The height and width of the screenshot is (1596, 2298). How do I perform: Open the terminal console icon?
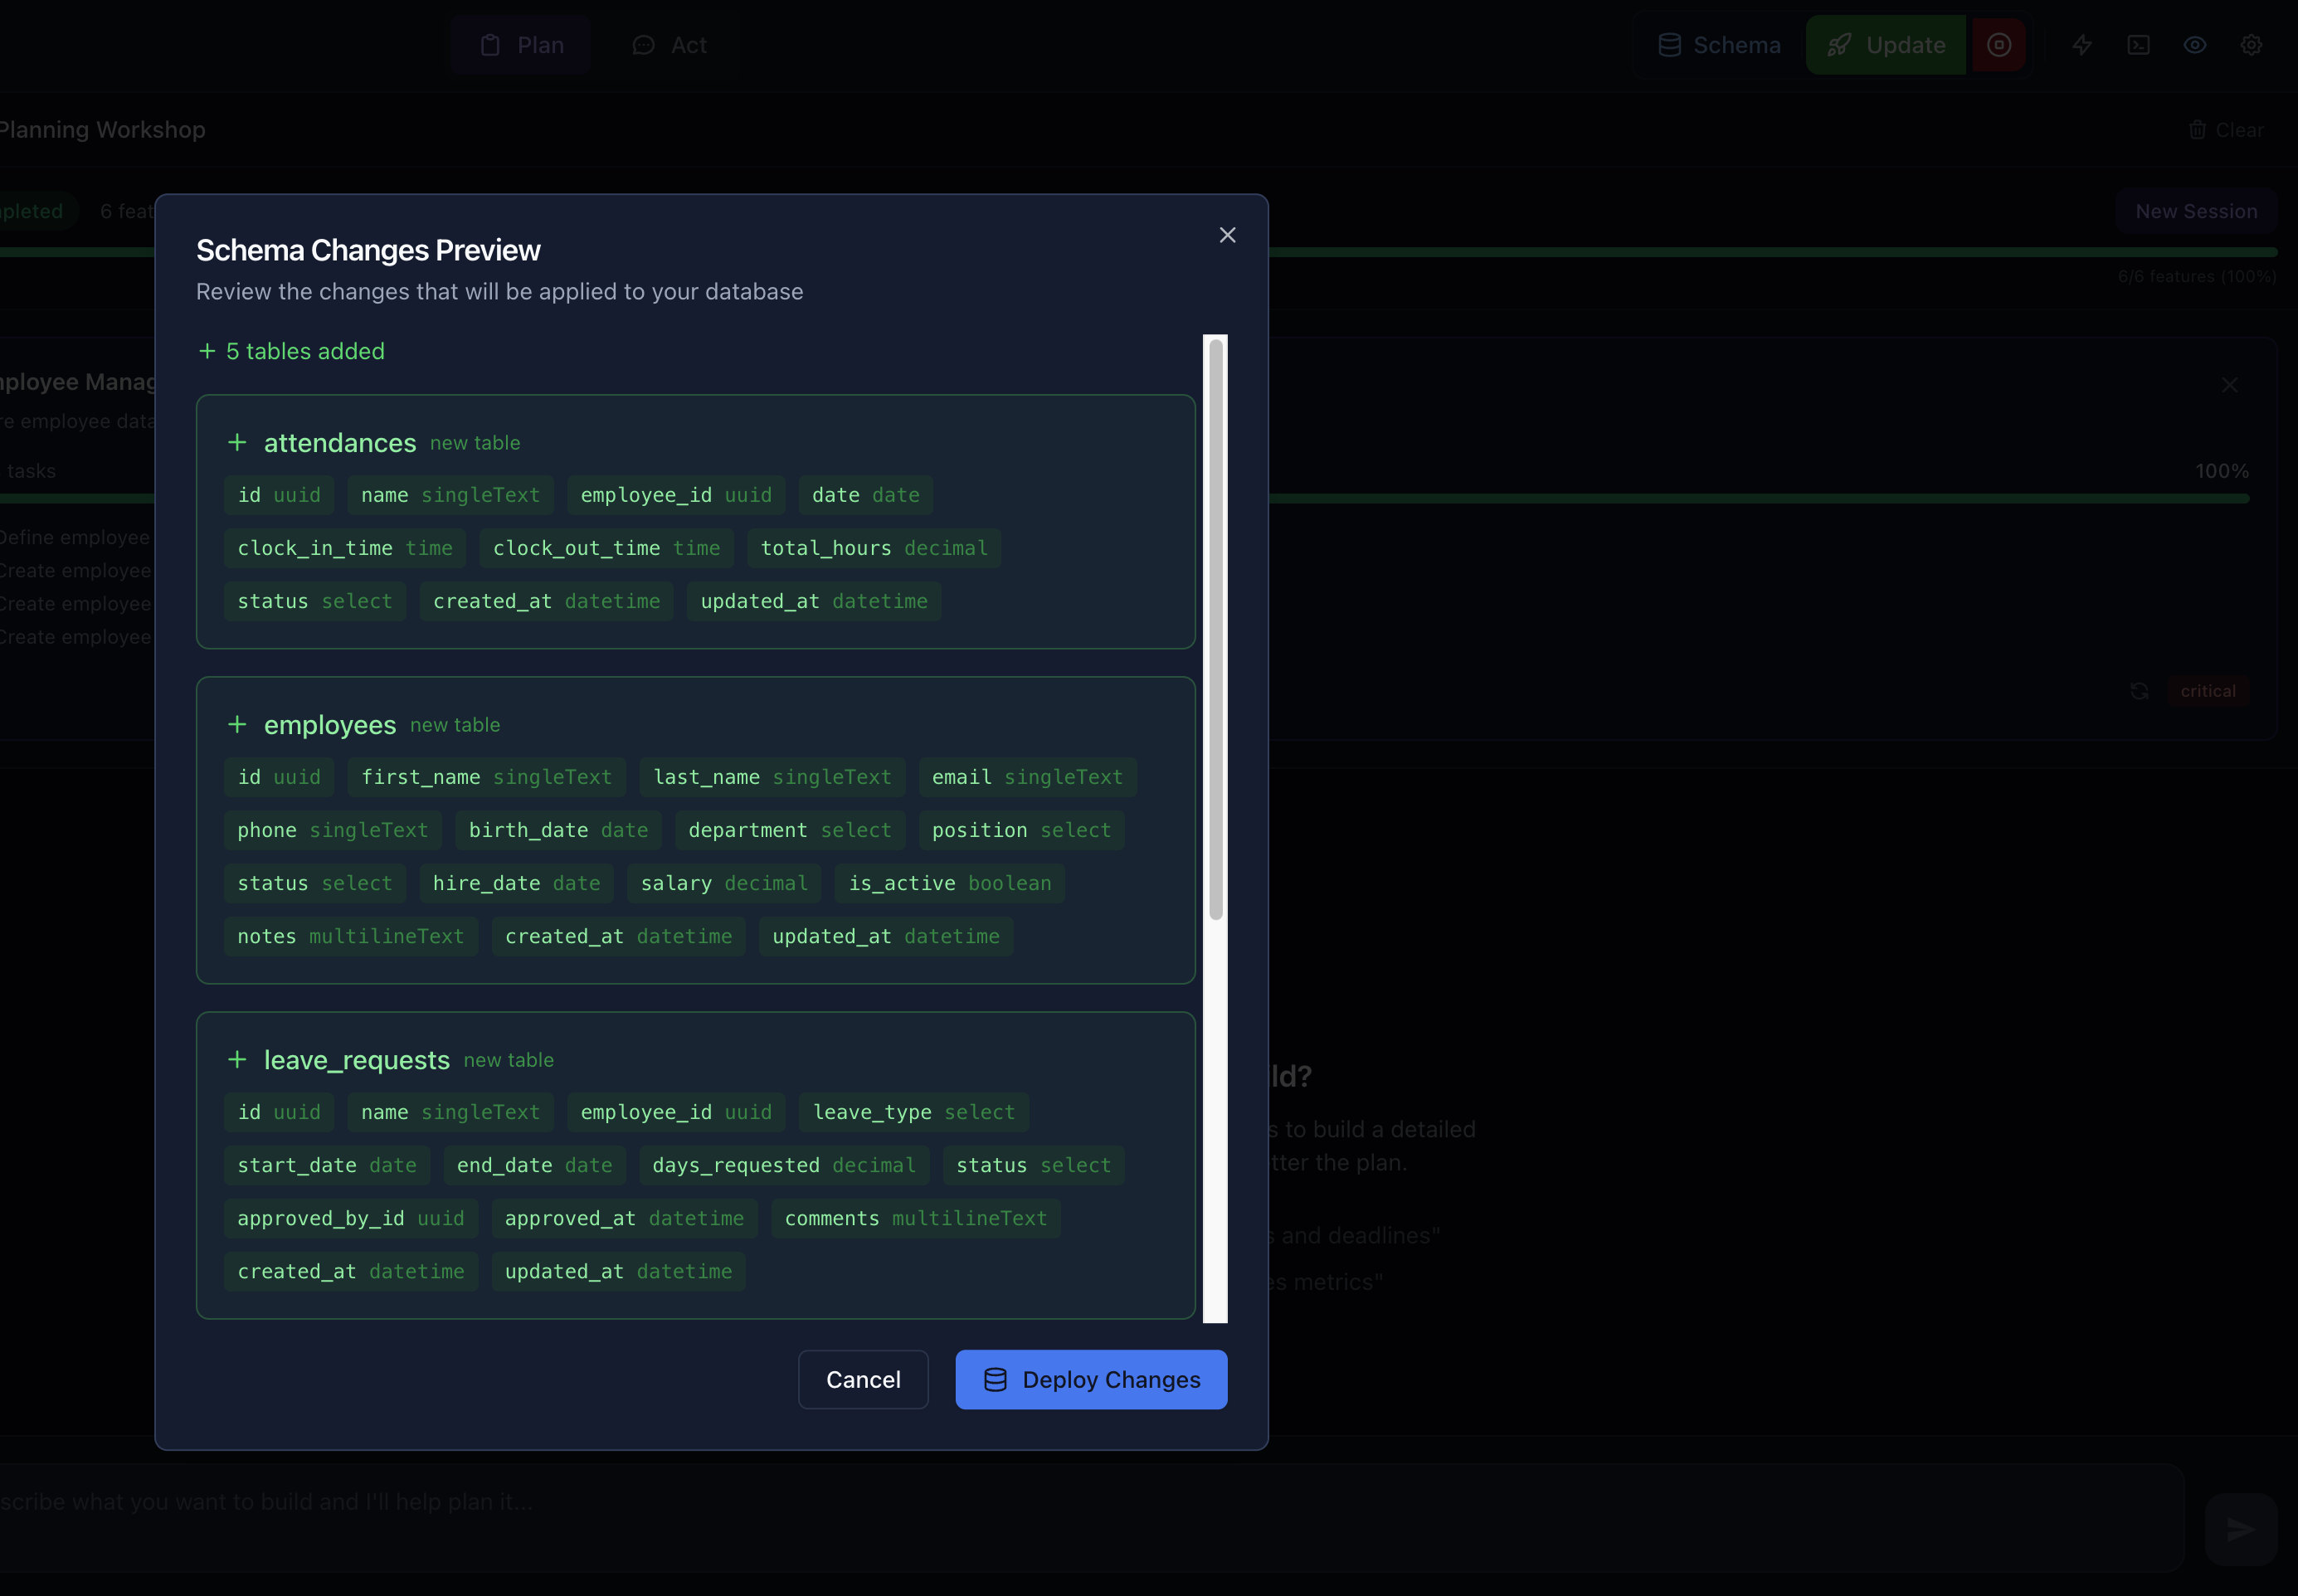coord(2138,45)
